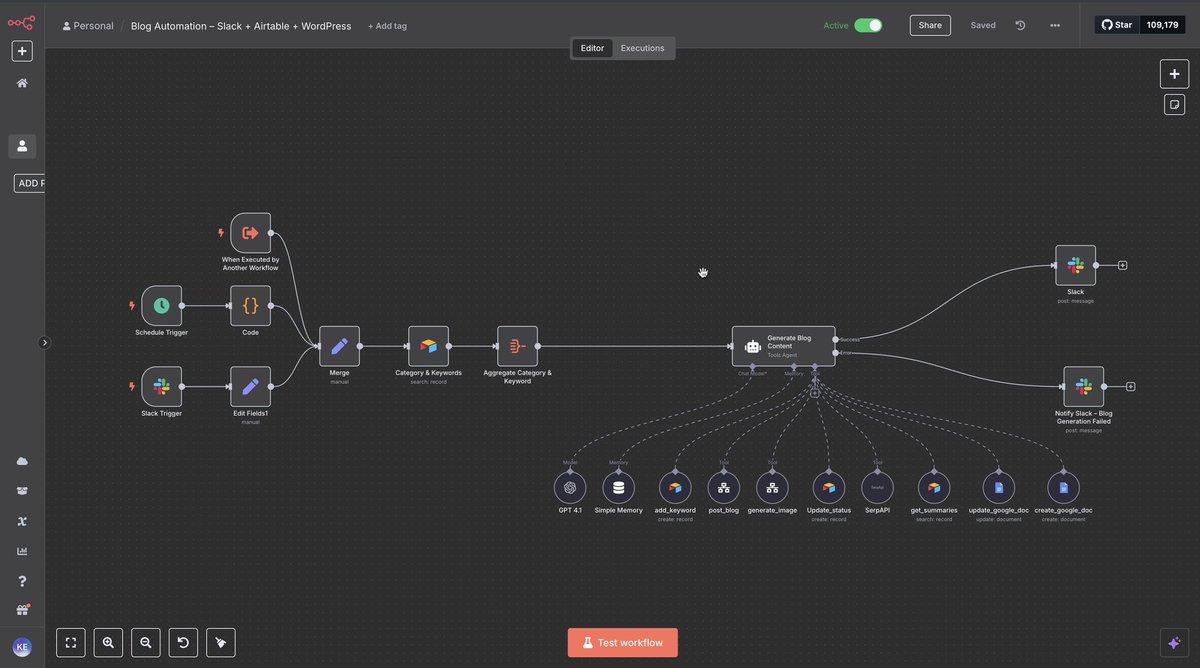Open the workflow history clock icon
This screenshot has height=668, width=1200.
[1020, 25]
